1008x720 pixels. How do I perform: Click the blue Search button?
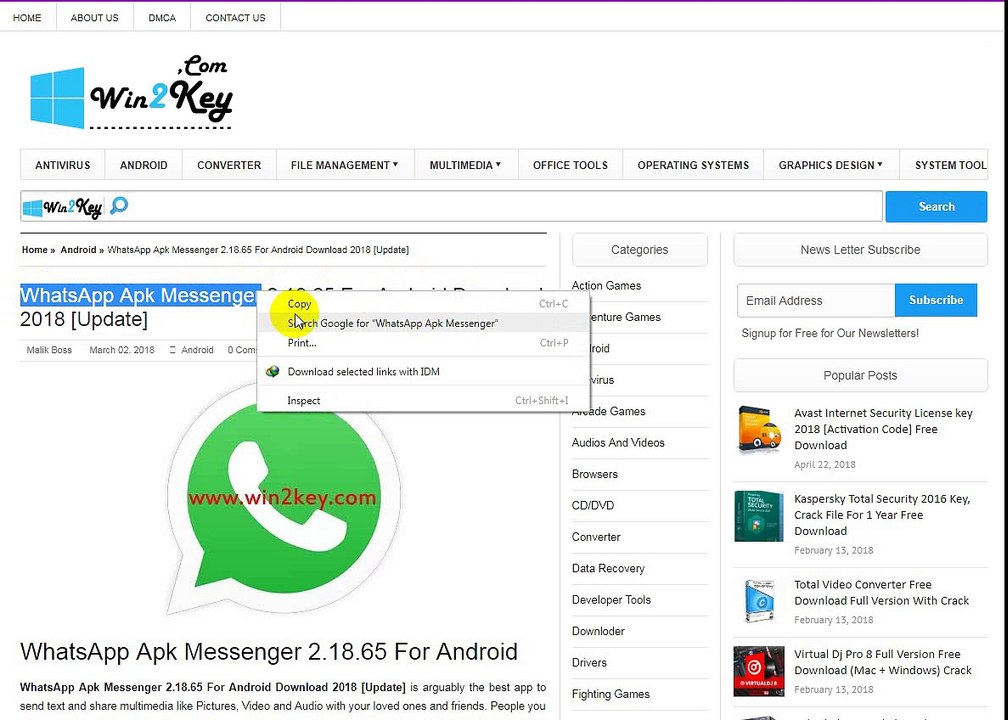[x=936, y=206]
